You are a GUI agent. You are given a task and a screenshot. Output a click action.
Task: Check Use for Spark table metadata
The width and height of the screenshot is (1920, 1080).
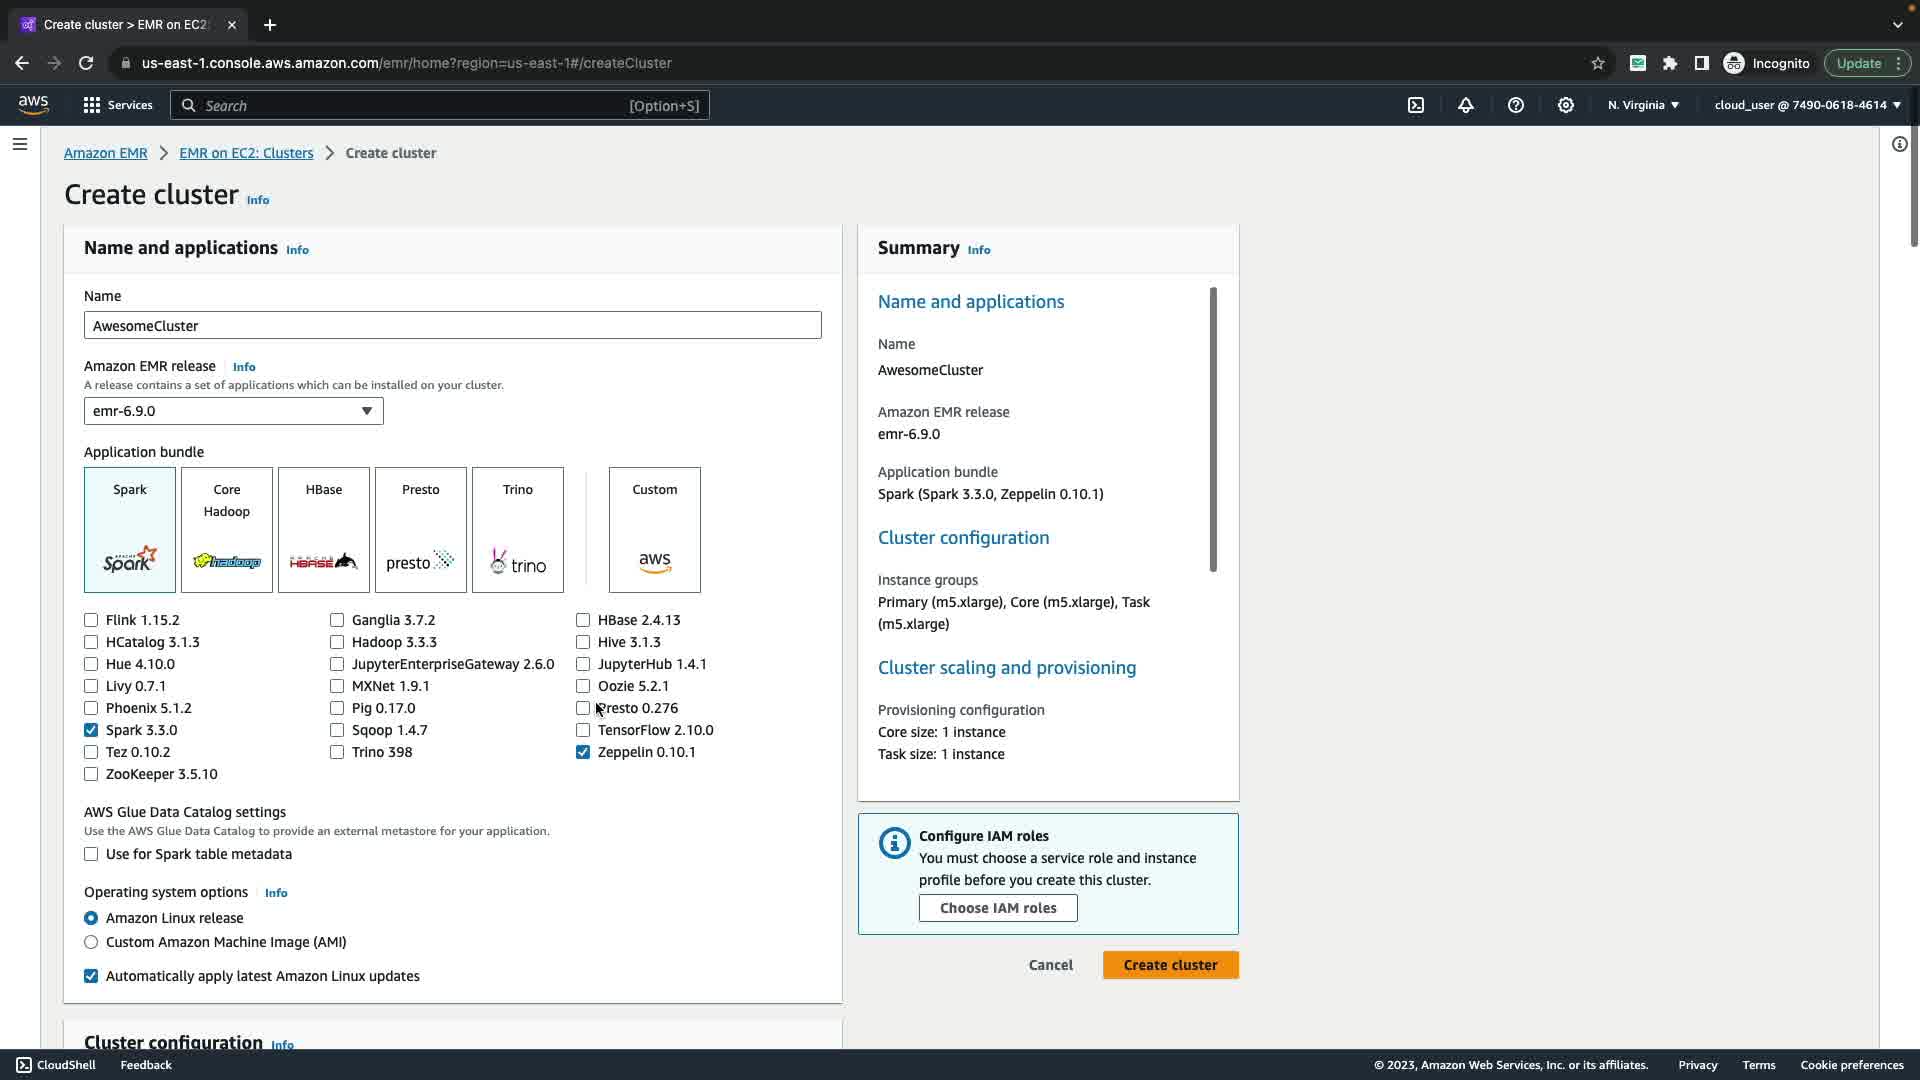pyautogui.click(x=91, y=854)
